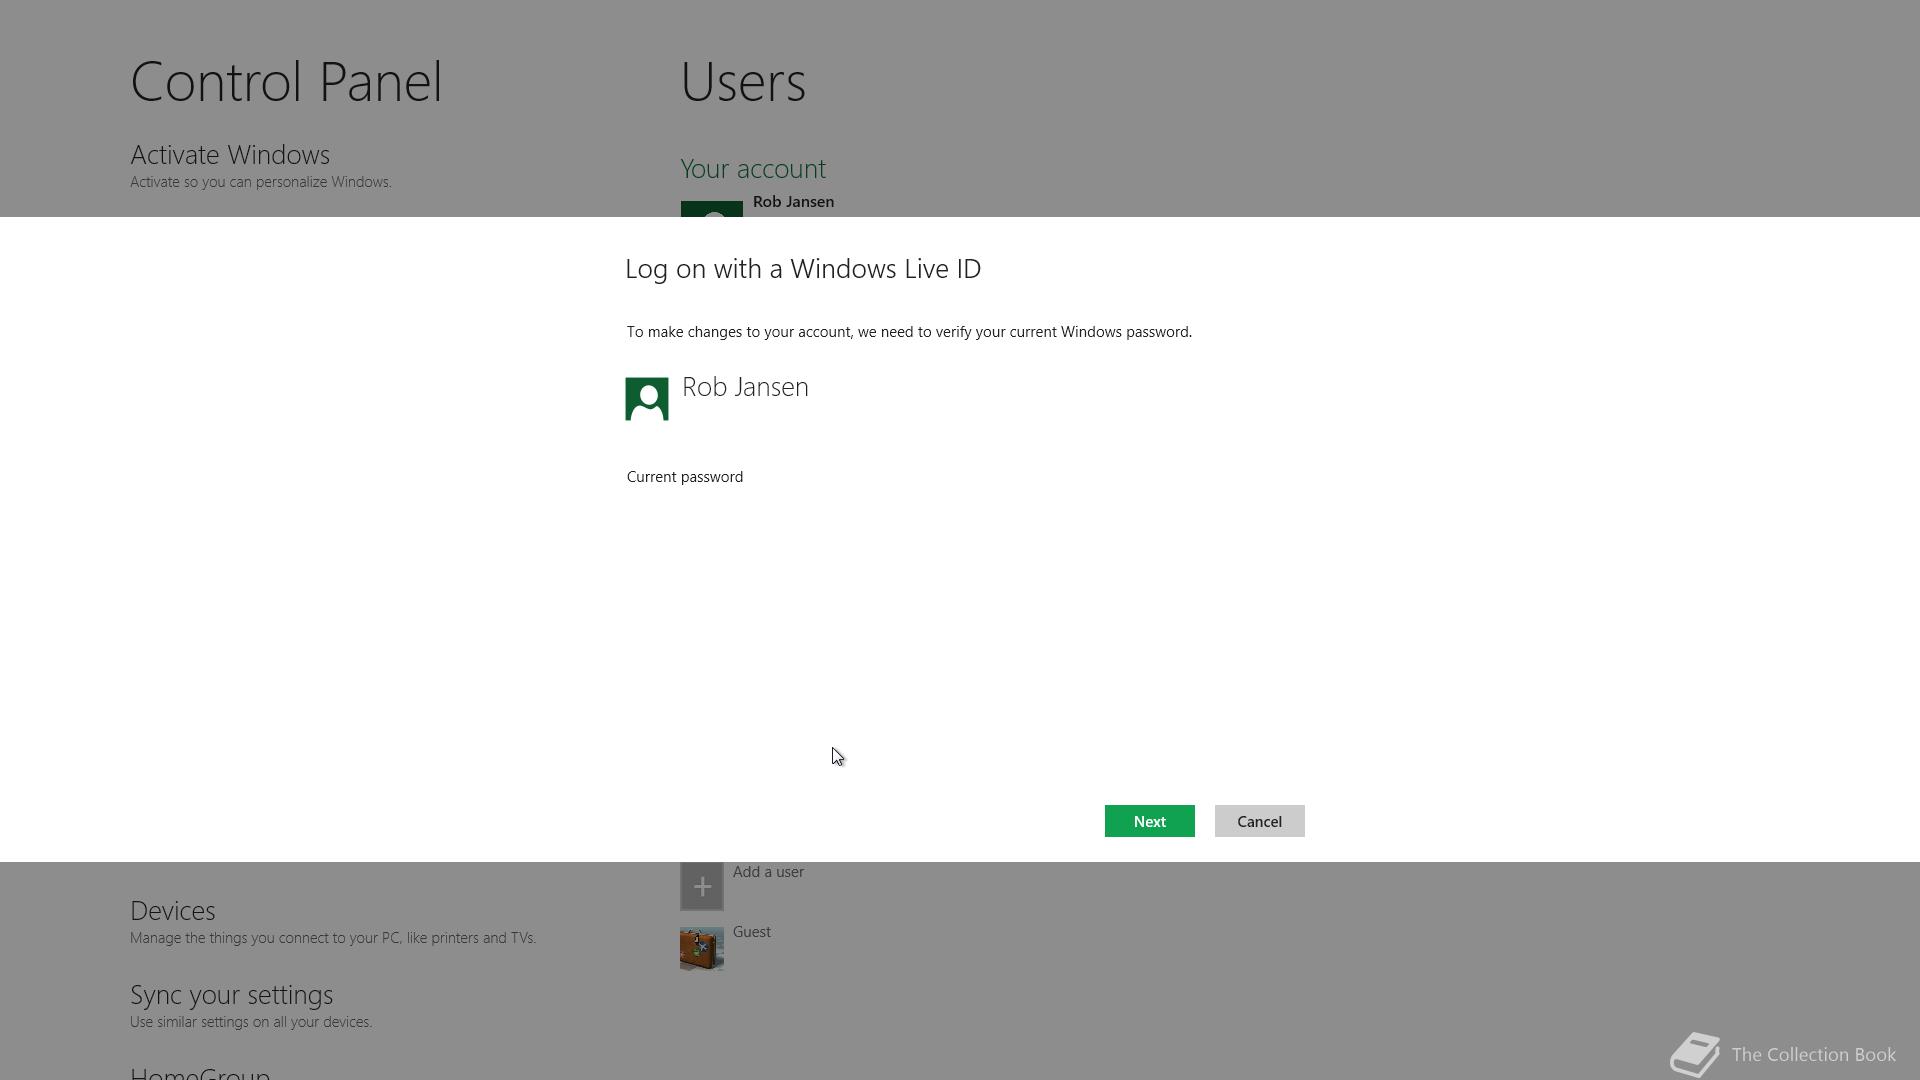The height and width of the screenshot is (1080, 1920).
Task: Click the Log on with a Windows Live ID title
Action: tap(802, 269)
